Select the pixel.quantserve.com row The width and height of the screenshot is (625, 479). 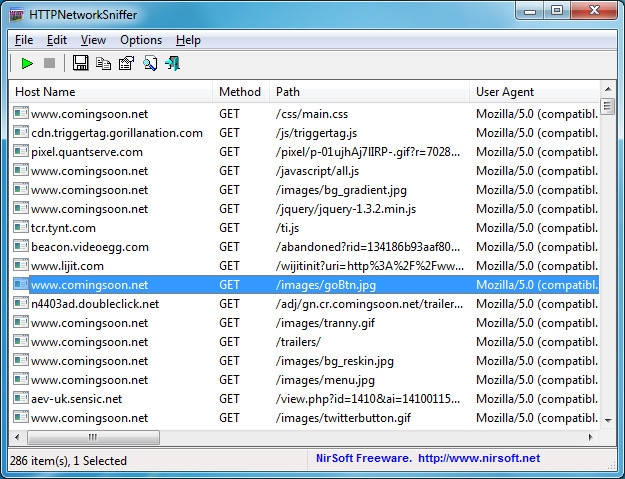pos(304,152)
